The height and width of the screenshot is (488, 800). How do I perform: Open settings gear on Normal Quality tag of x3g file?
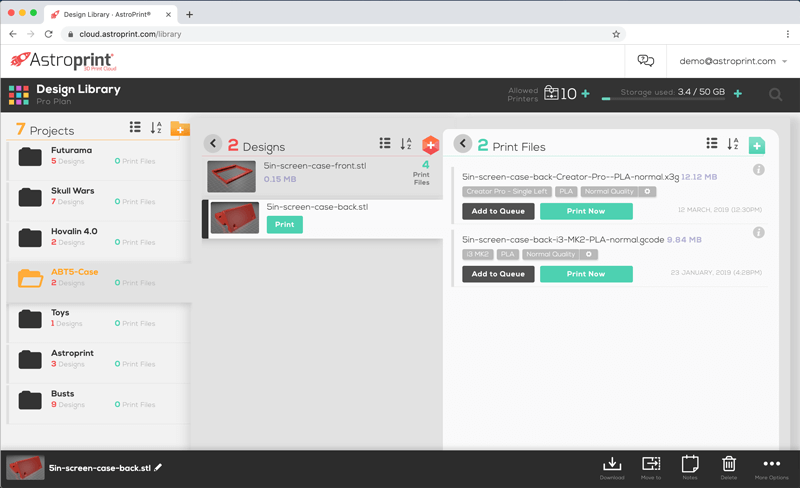tap(647, 191)
